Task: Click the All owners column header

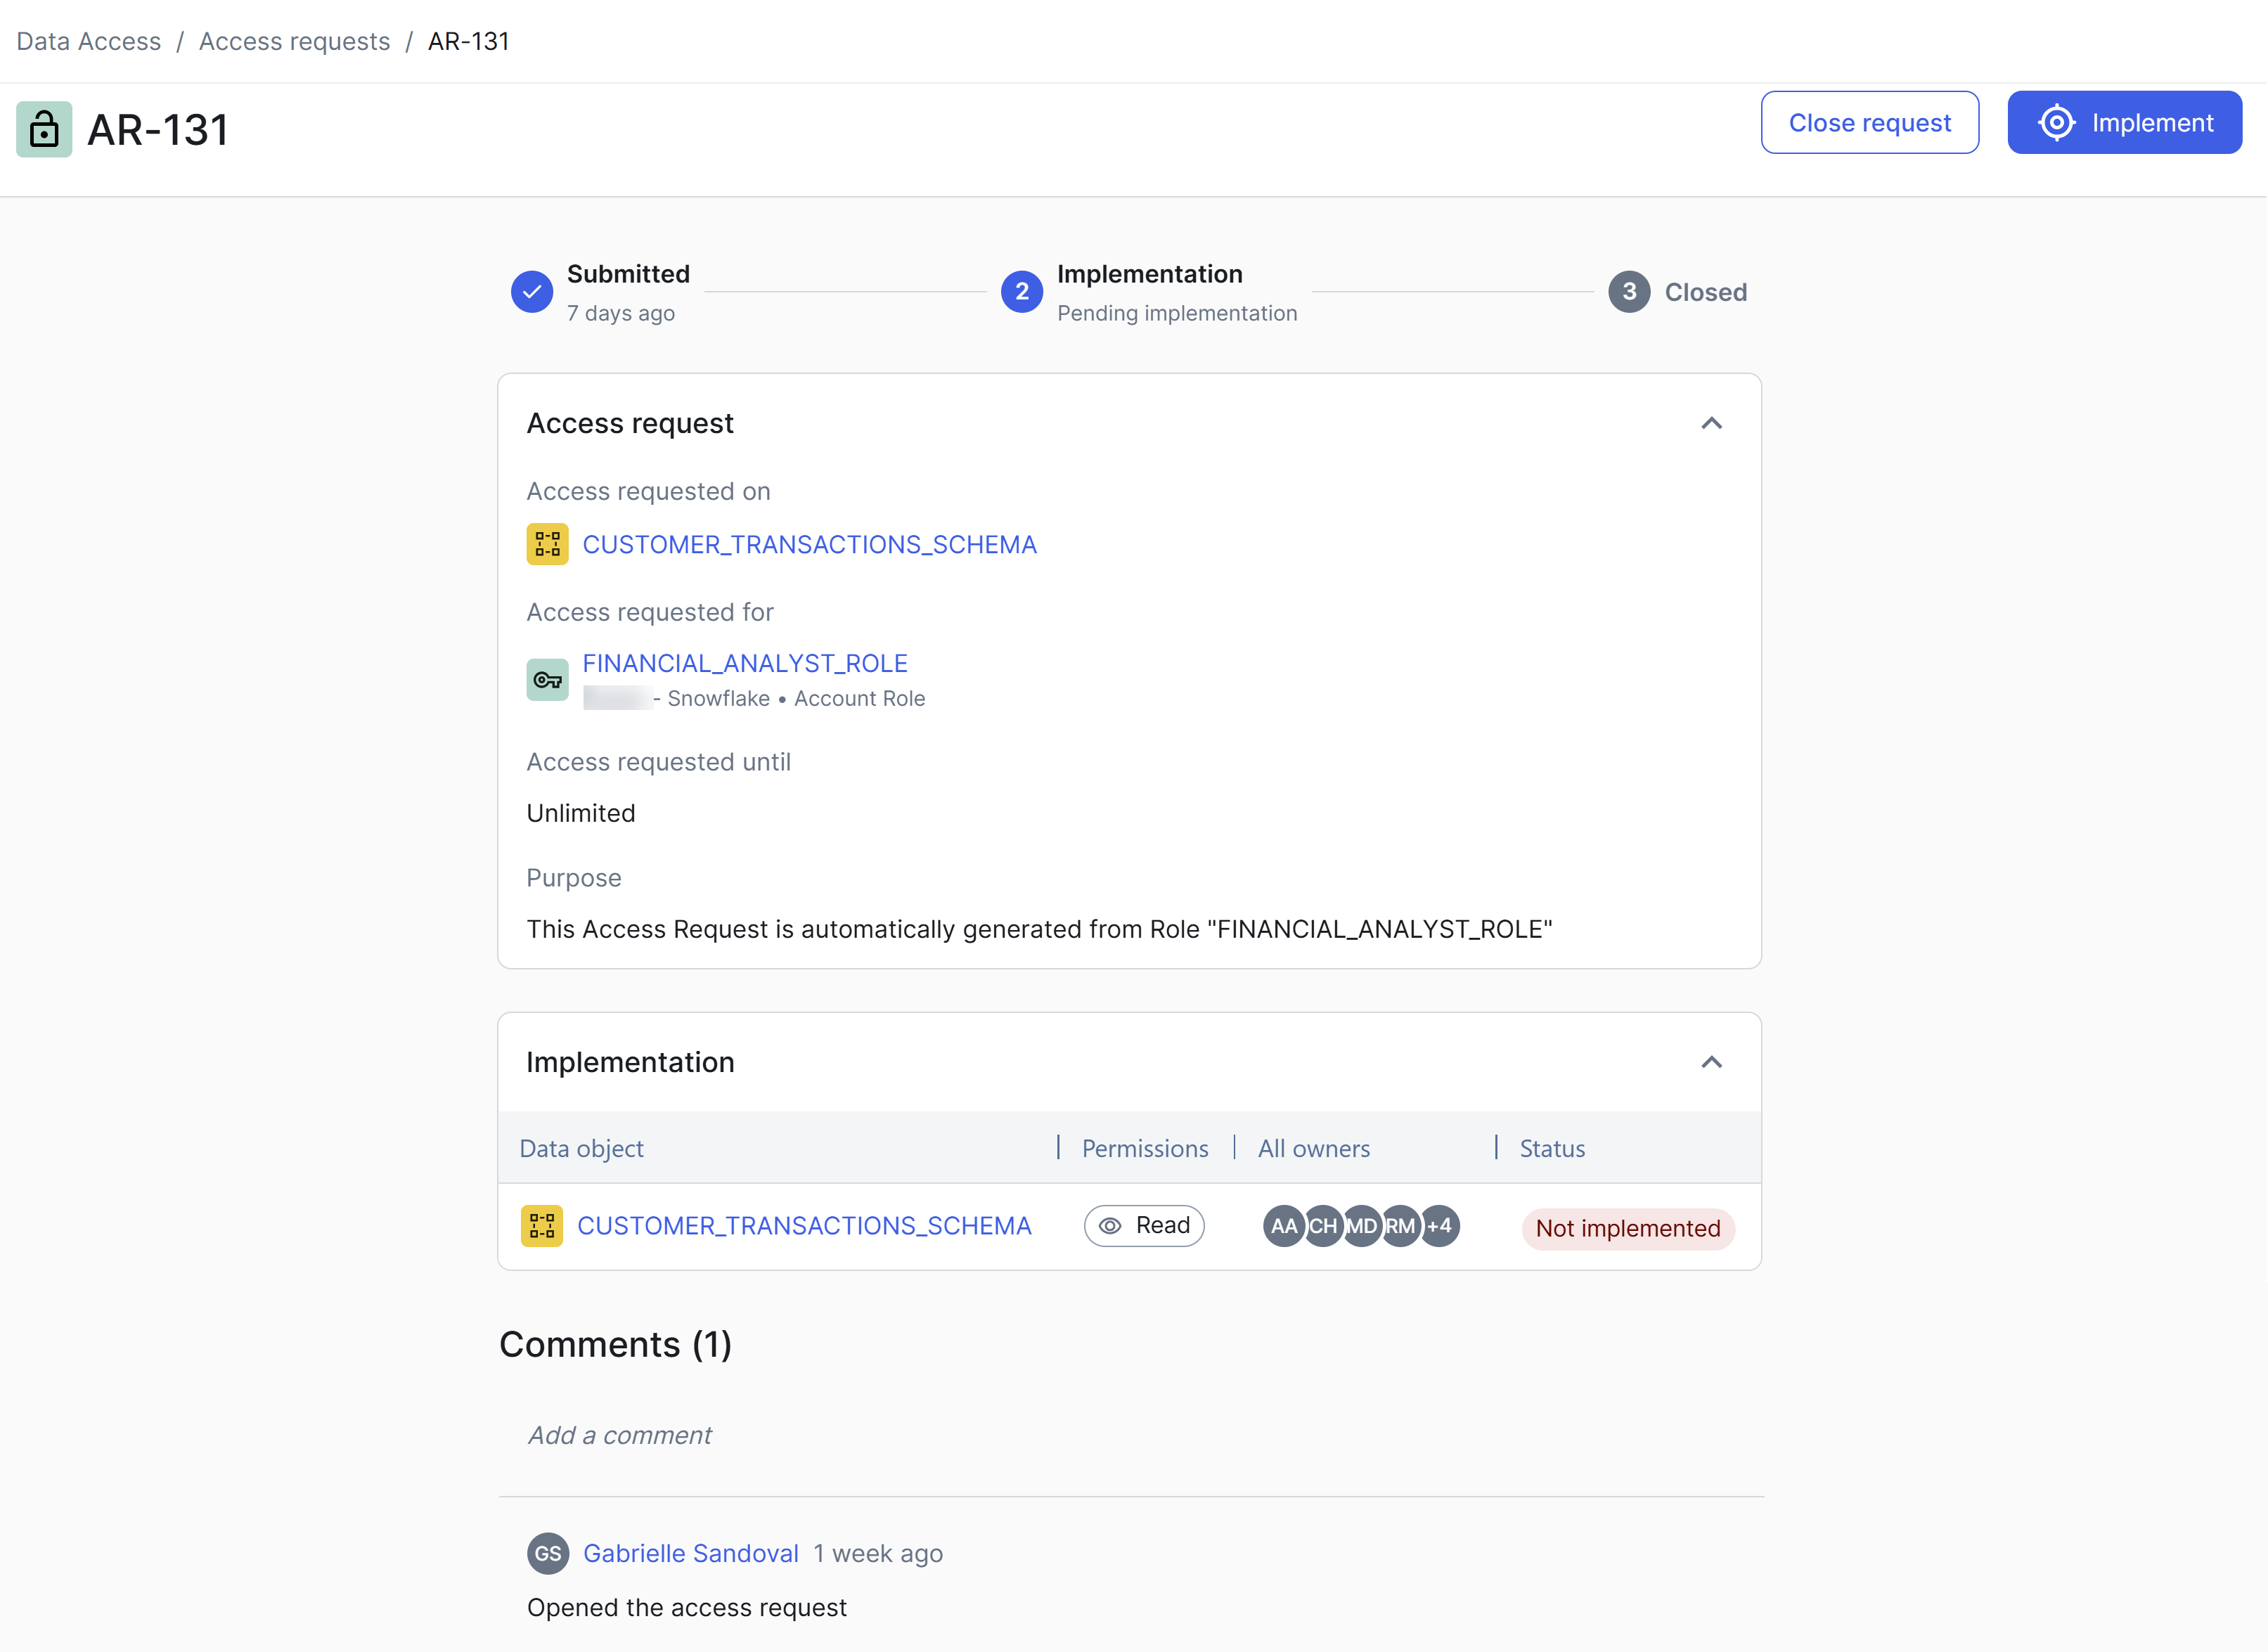Action: tap(1314, 1148)
